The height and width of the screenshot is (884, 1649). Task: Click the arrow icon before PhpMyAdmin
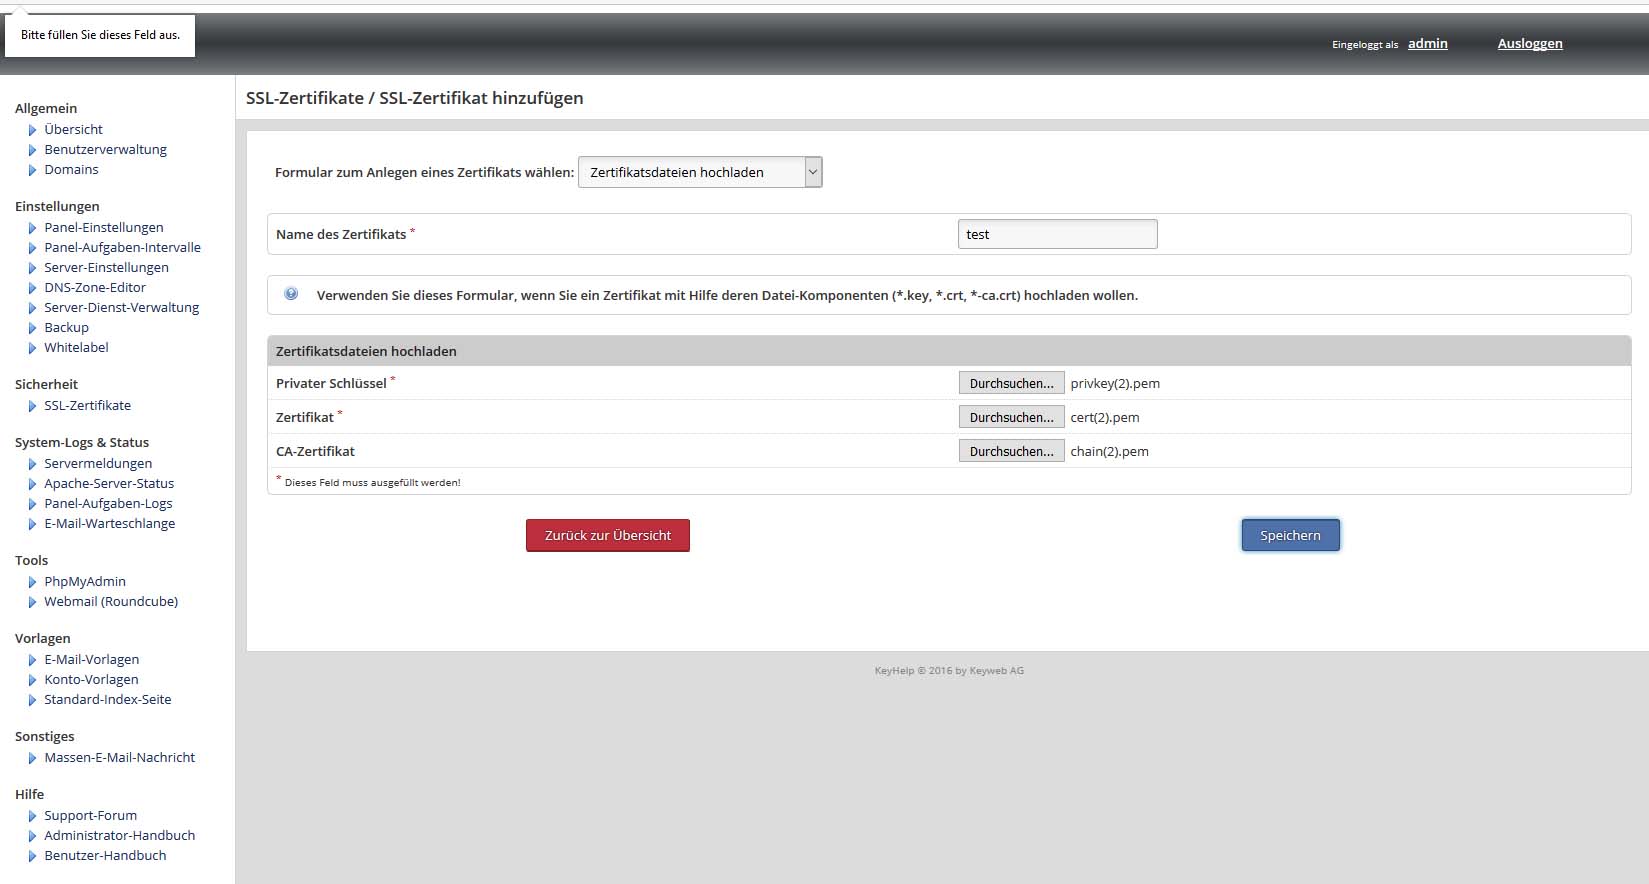click(32, 582)
